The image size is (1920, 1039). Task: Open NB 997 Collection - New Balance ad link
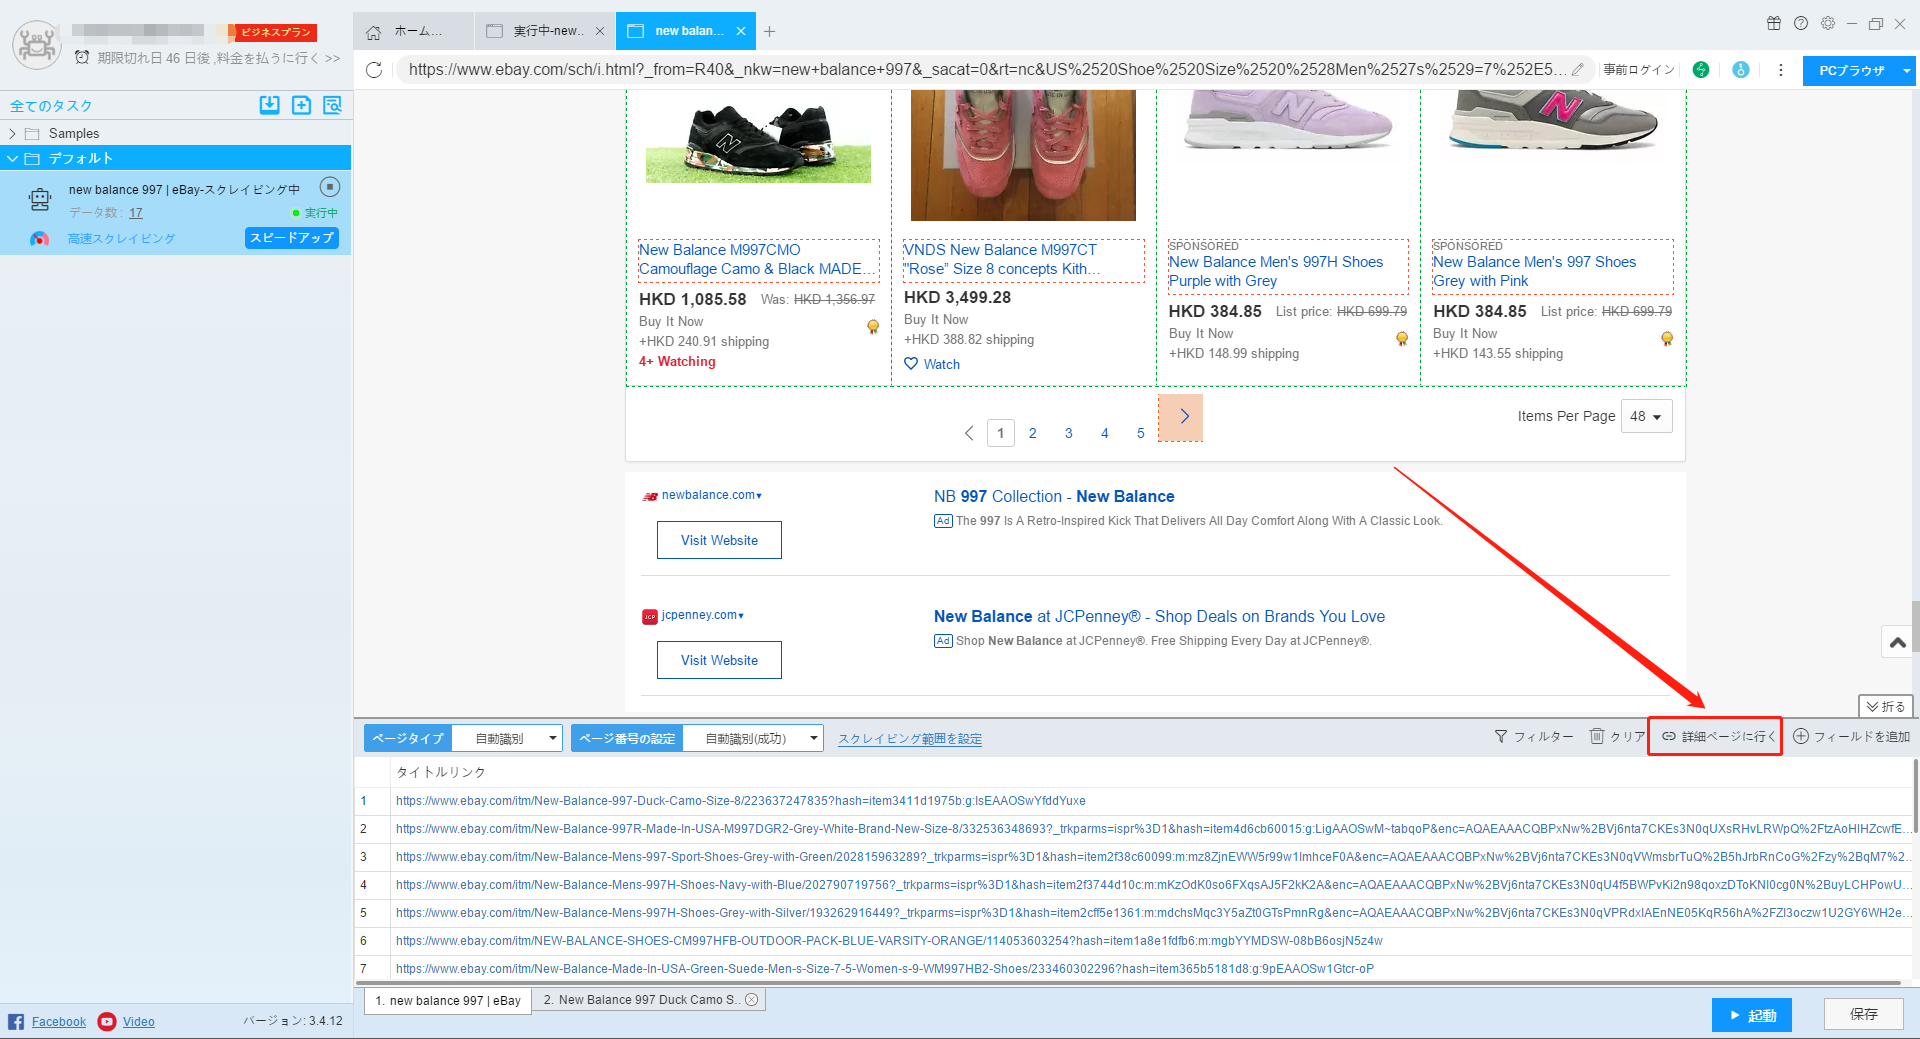[x=1054, y=496]
